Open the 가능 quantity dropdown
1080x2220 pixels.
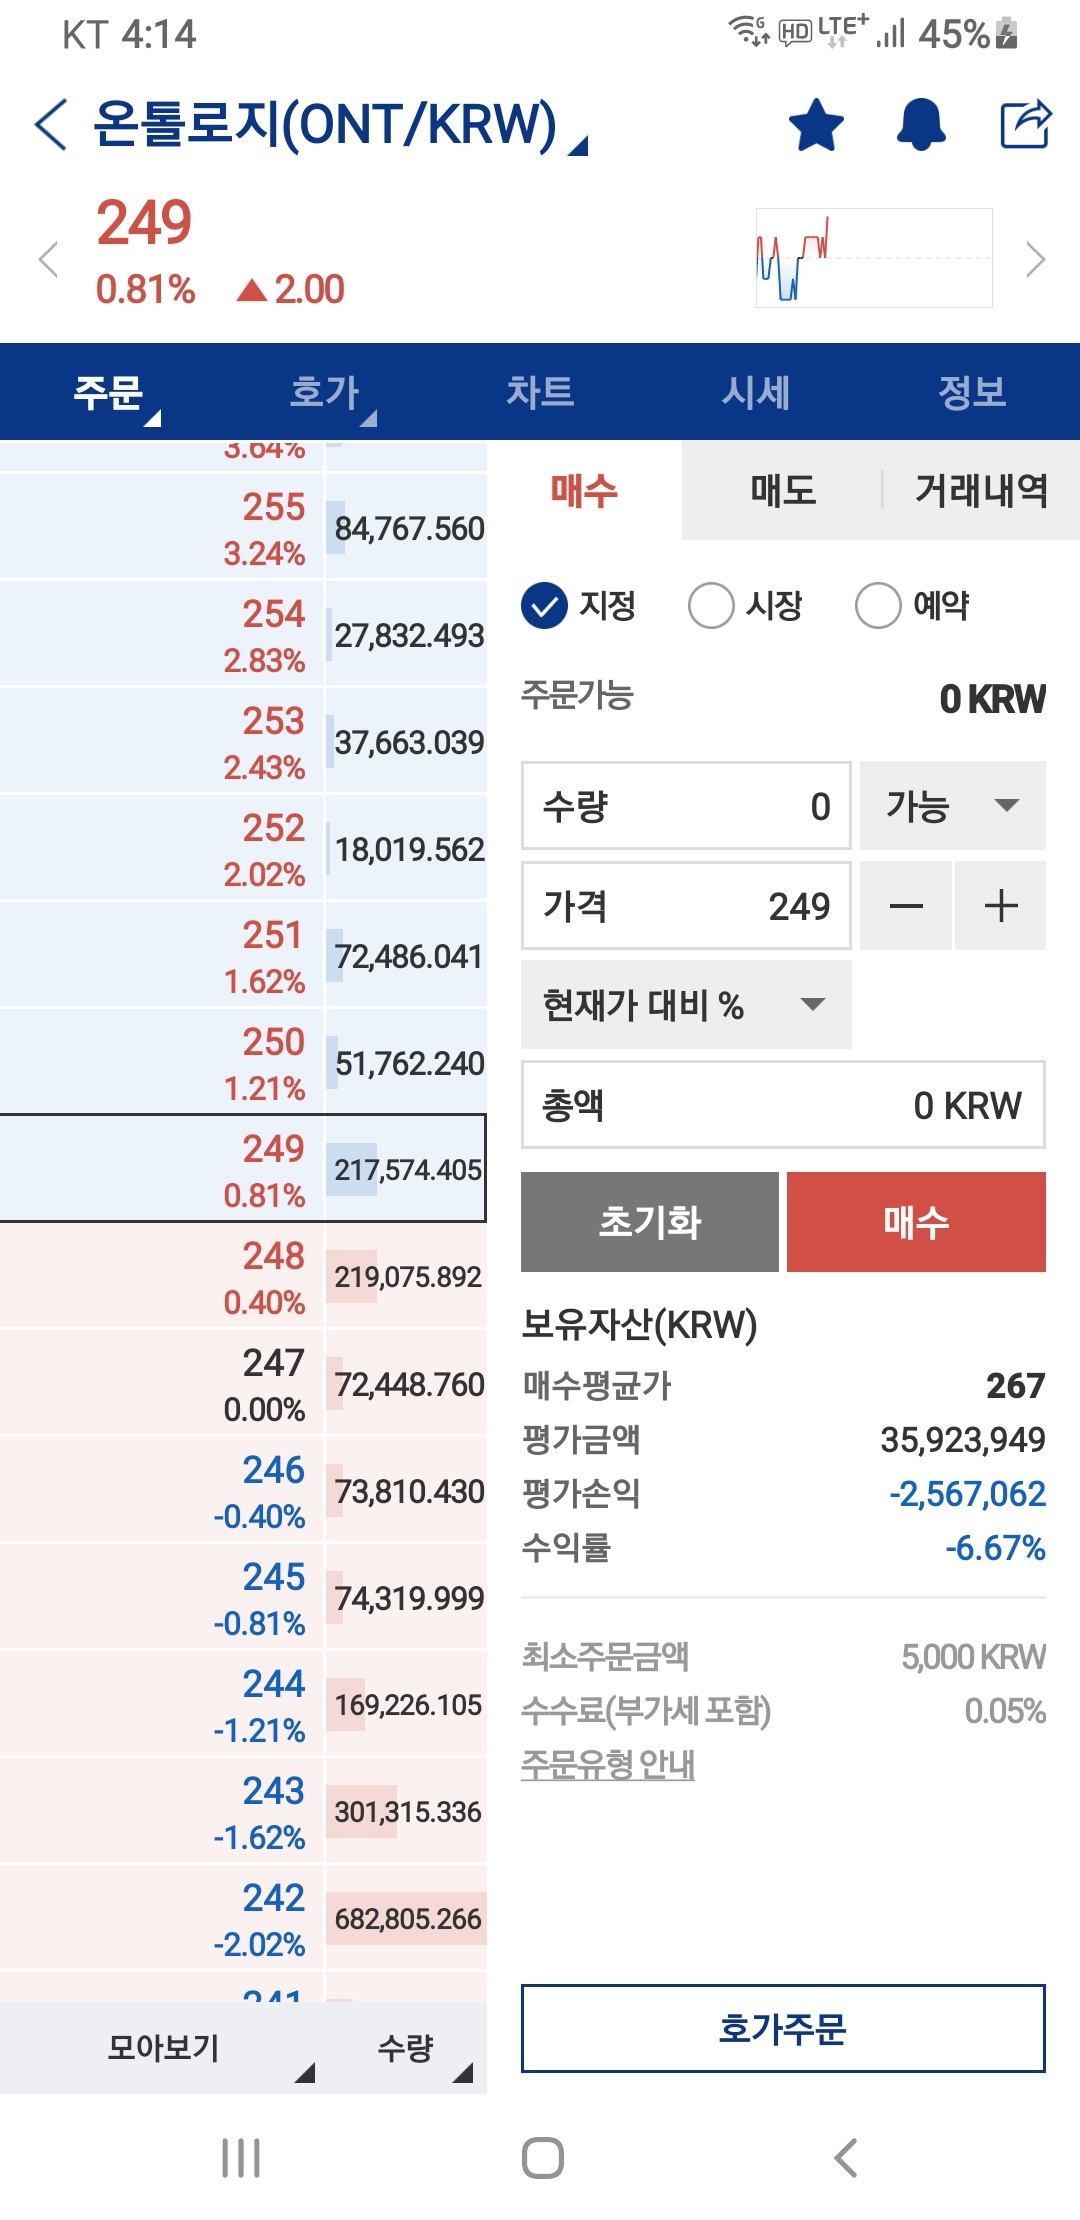(x=952, y=806)
